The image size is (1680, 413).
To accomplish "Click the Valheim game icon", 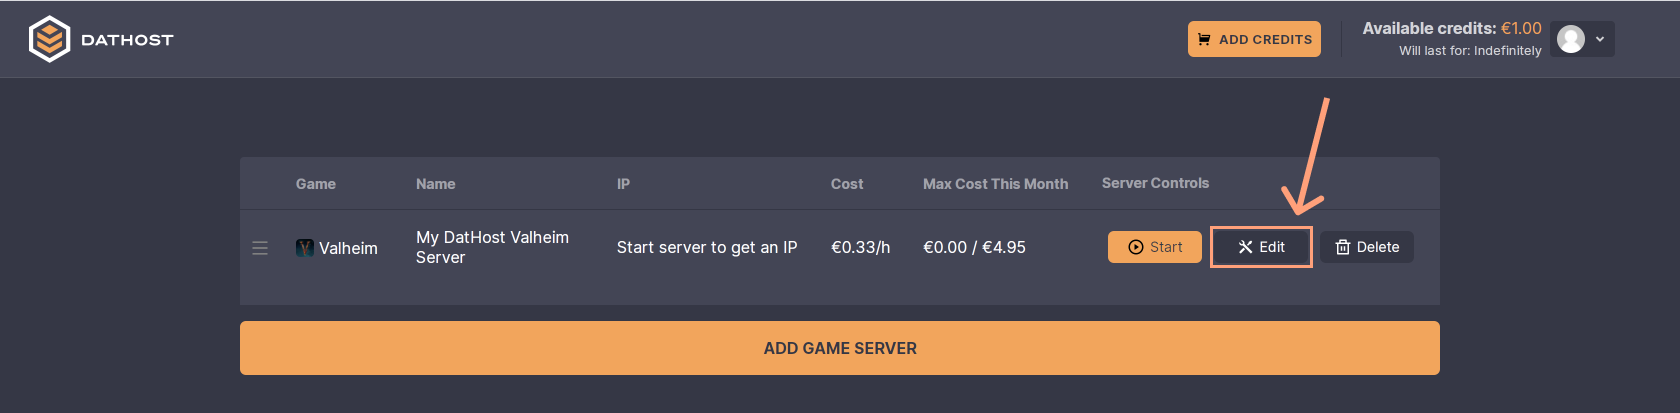I will coord(305,248).
